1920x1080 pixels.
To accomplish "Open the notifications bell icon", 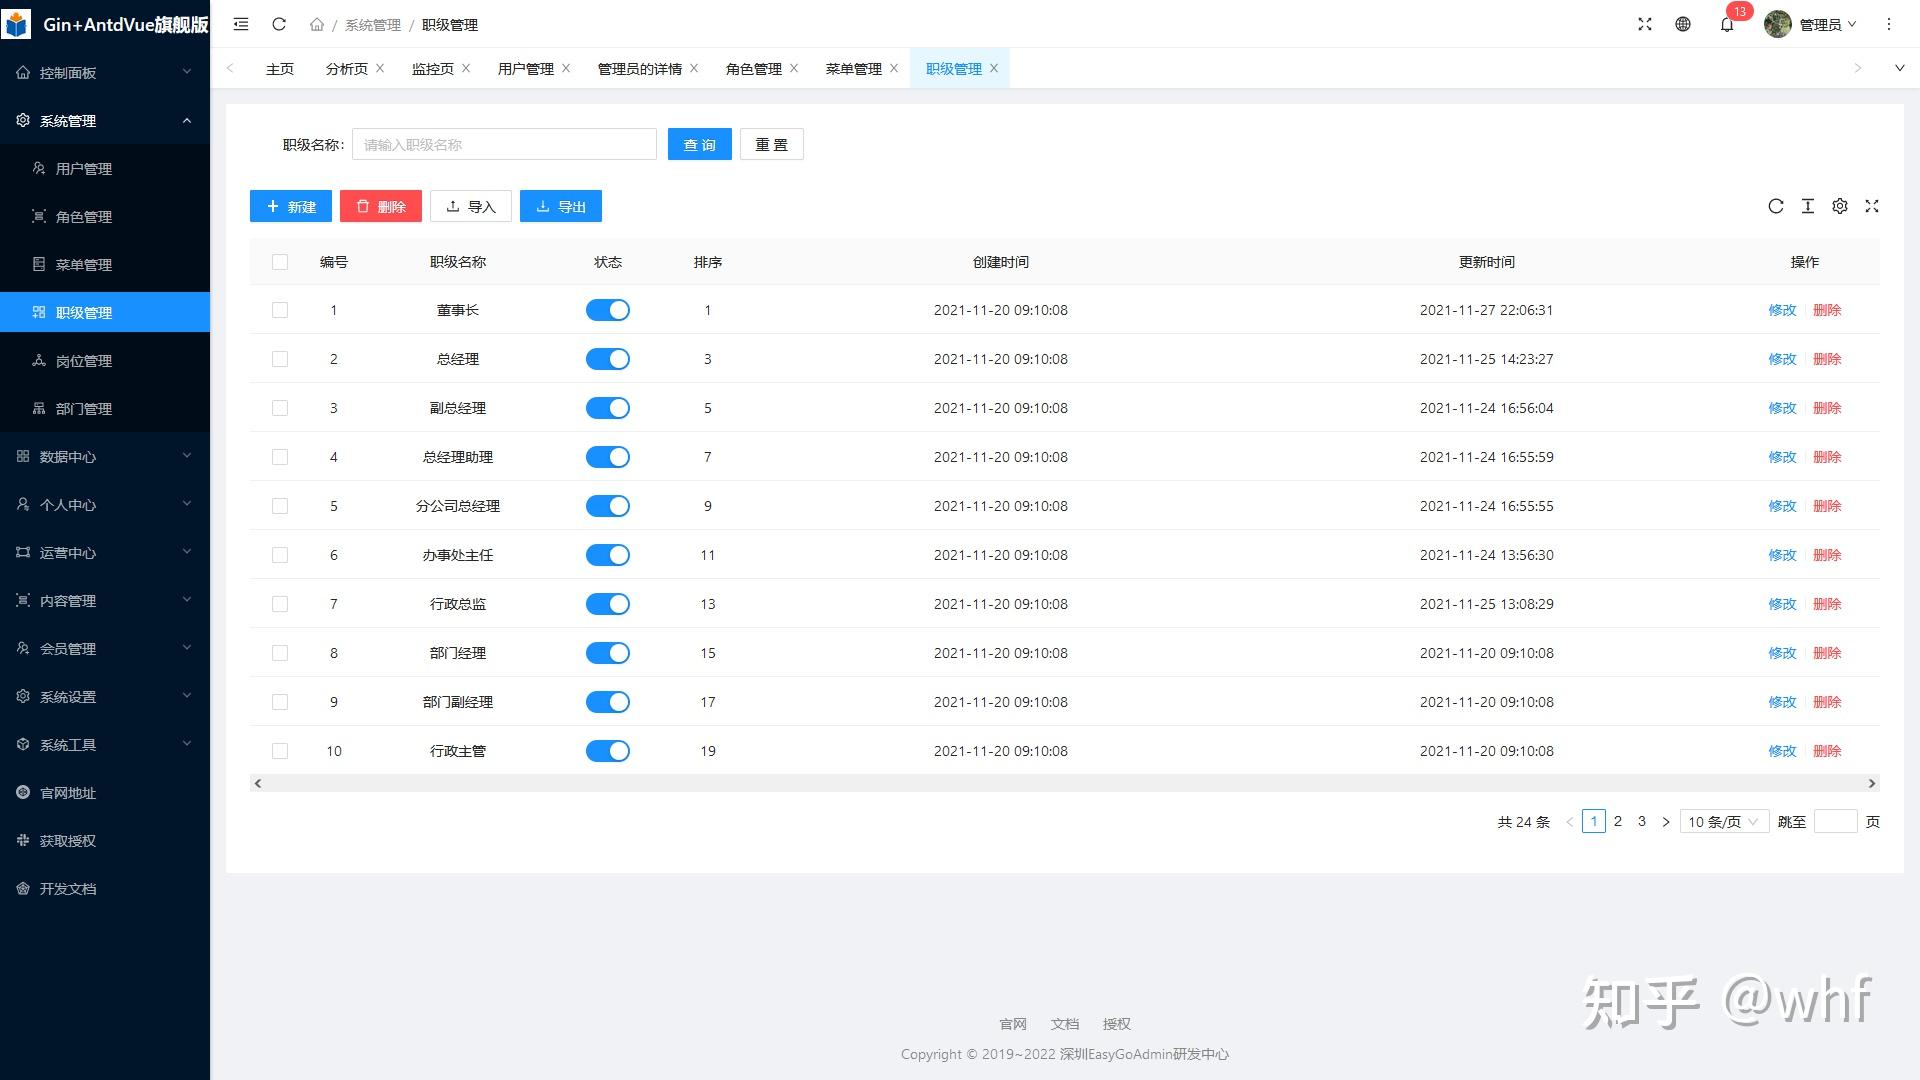I will (1726, 24).
